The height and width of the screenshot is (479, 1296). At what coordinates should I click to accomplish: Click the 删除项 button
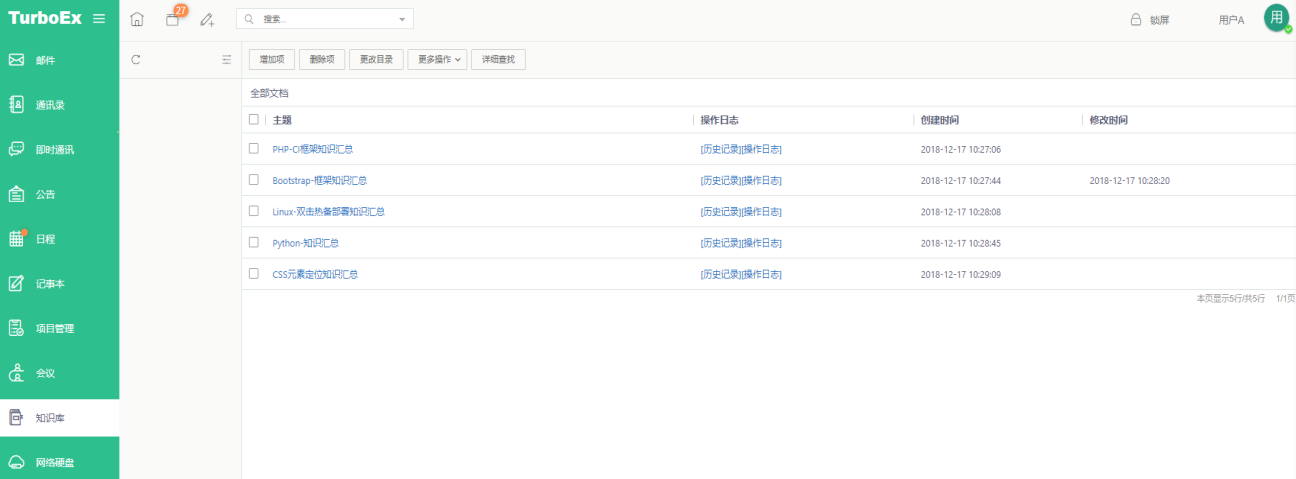pos(322,60)
